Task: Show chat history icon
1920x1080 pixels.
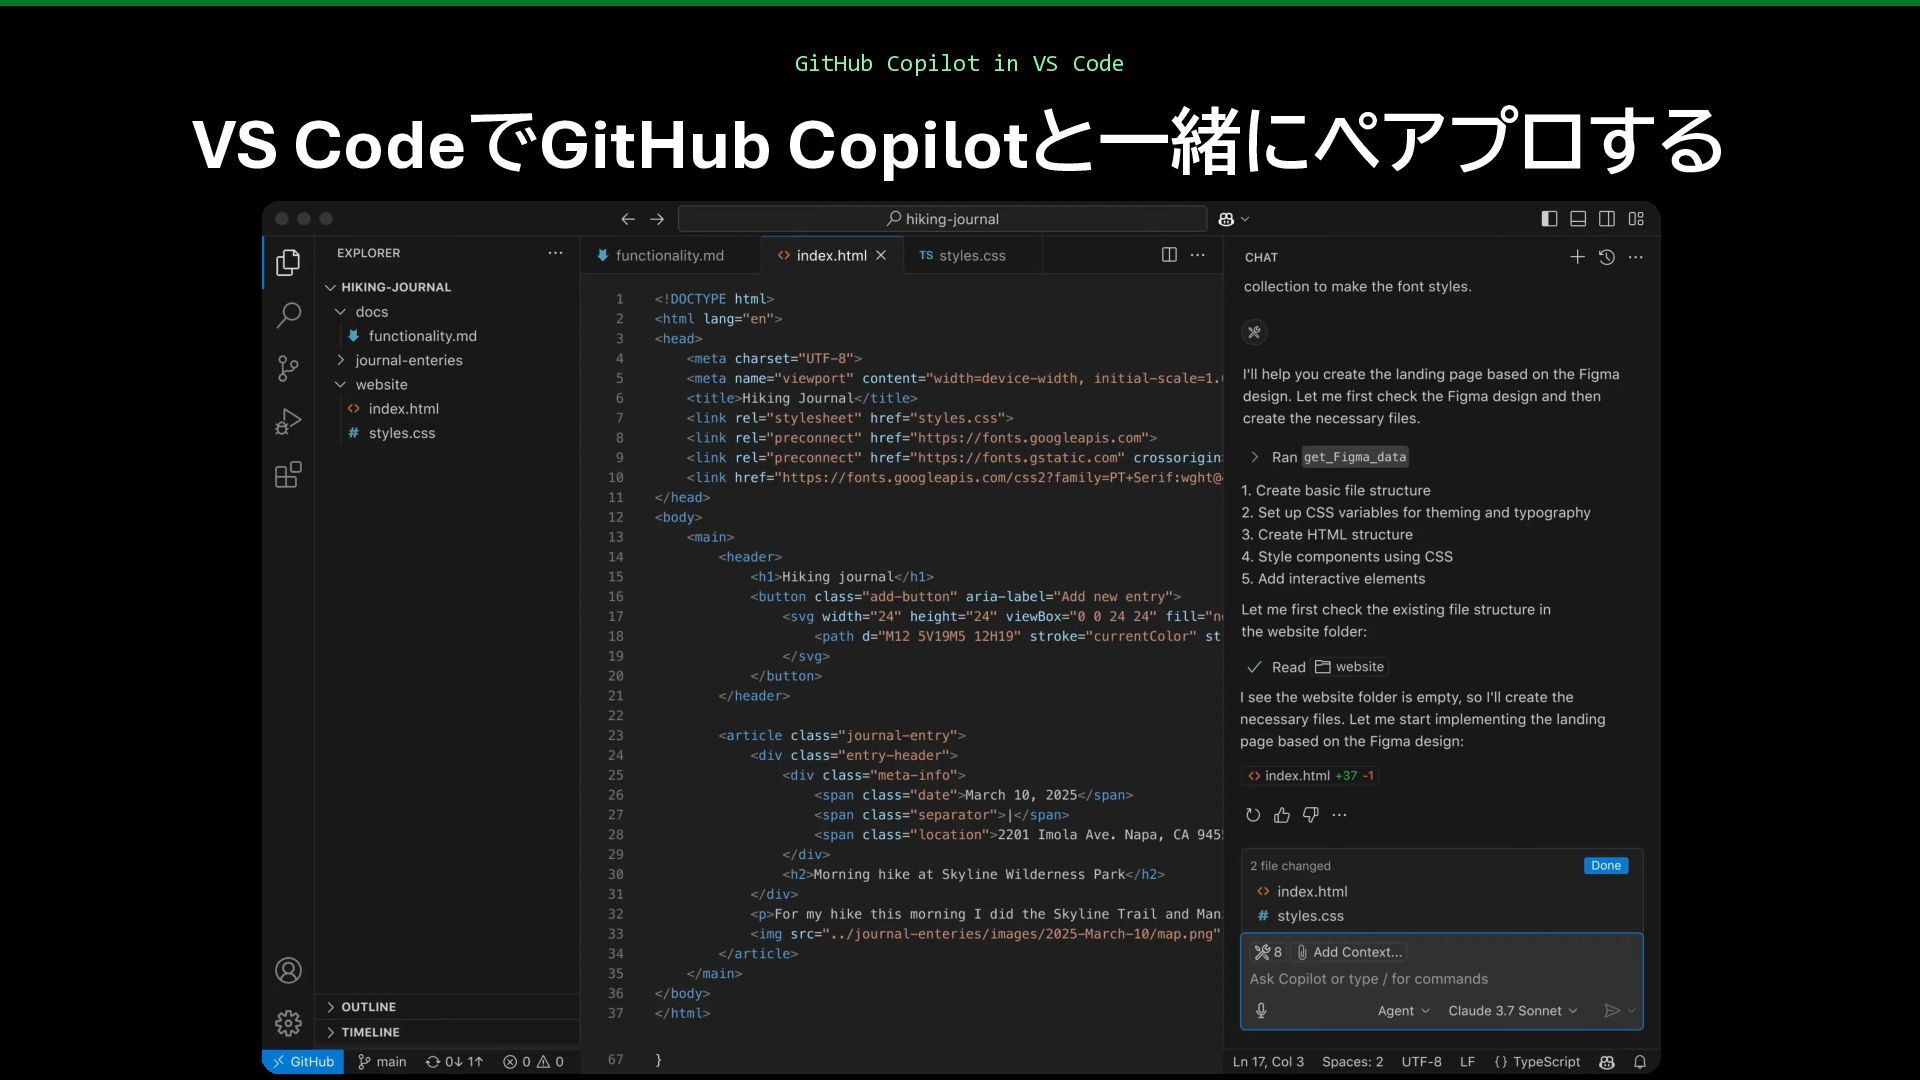Action: point(1607,257)
